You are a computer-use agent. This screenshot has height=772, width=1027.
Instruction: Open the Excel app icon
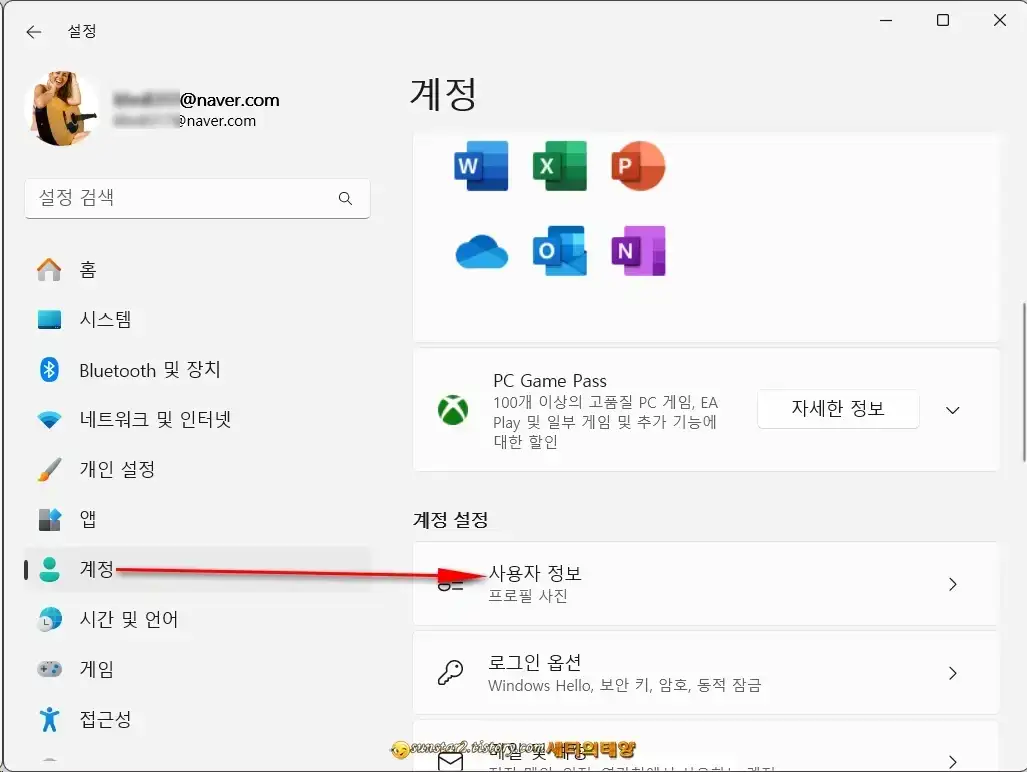(559, 166)
